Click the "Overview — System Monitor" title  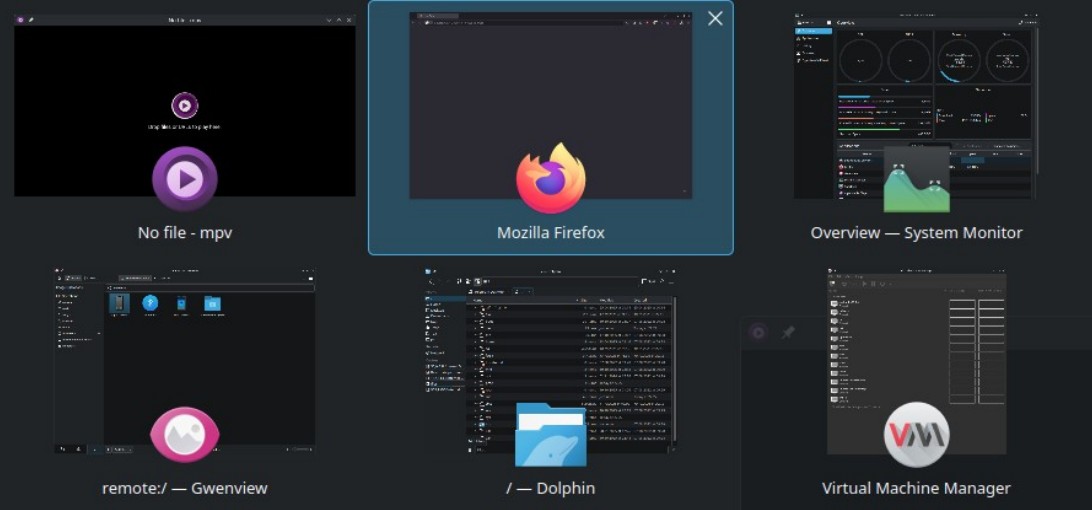pyautogui.click(x=916, y=233)
